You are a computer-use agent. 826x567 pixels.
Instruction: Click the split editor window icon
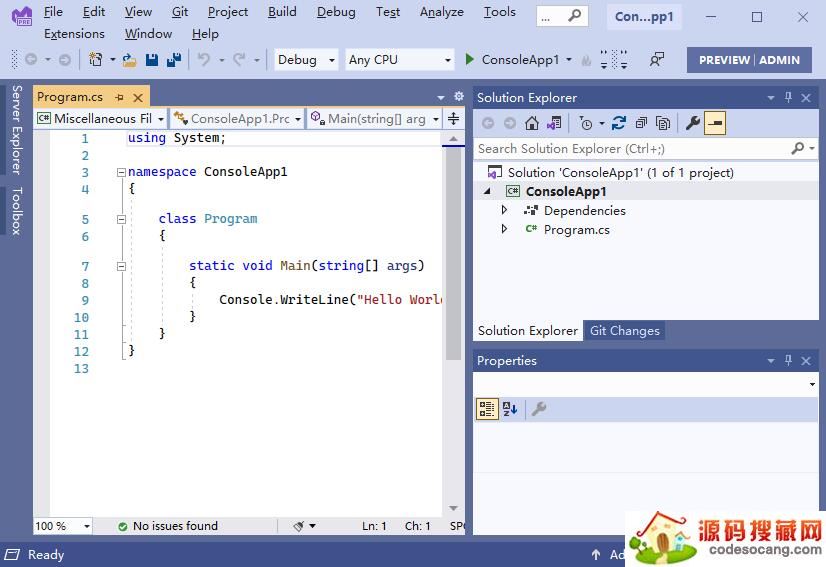(454, 119)
